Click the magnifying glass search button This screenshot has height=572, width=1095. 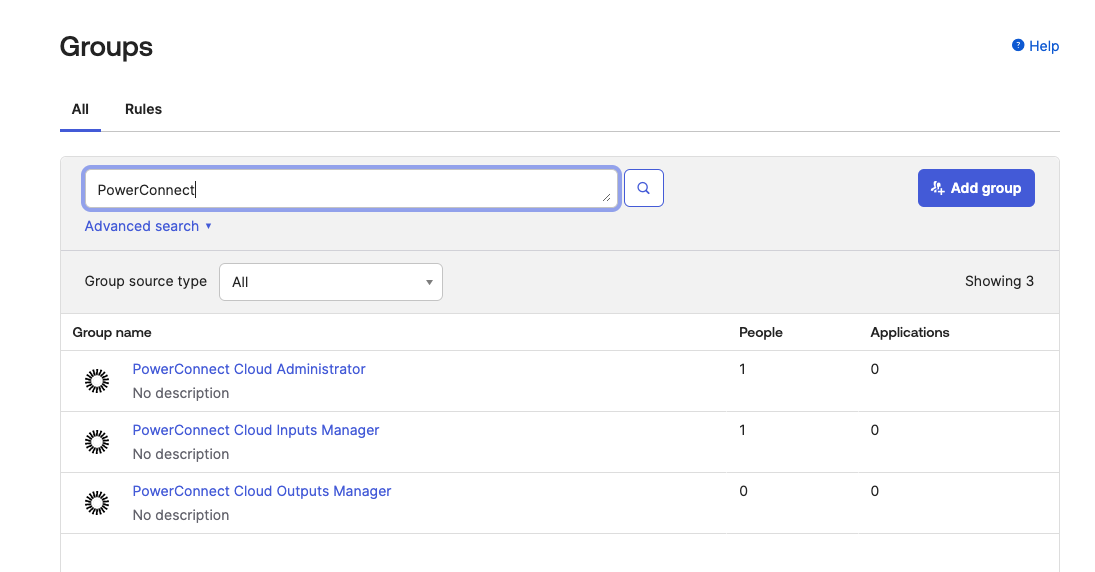pos(644,188)
